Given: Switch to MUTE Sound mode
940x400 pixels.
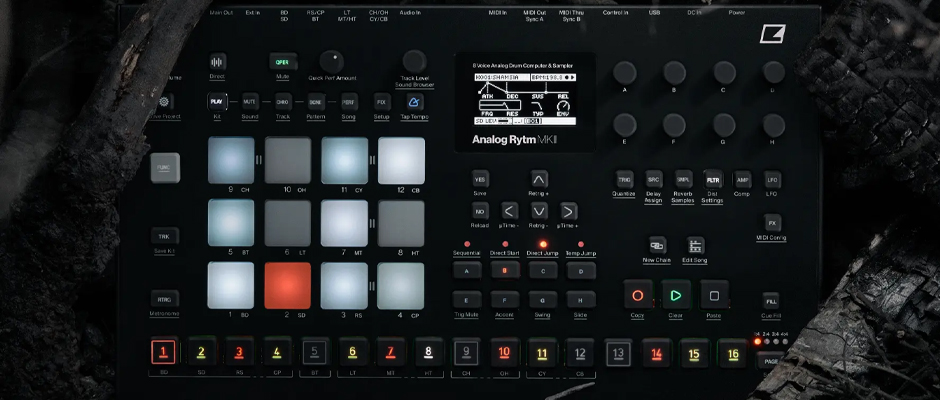Looking at the screenshot, I should [250, 101].
